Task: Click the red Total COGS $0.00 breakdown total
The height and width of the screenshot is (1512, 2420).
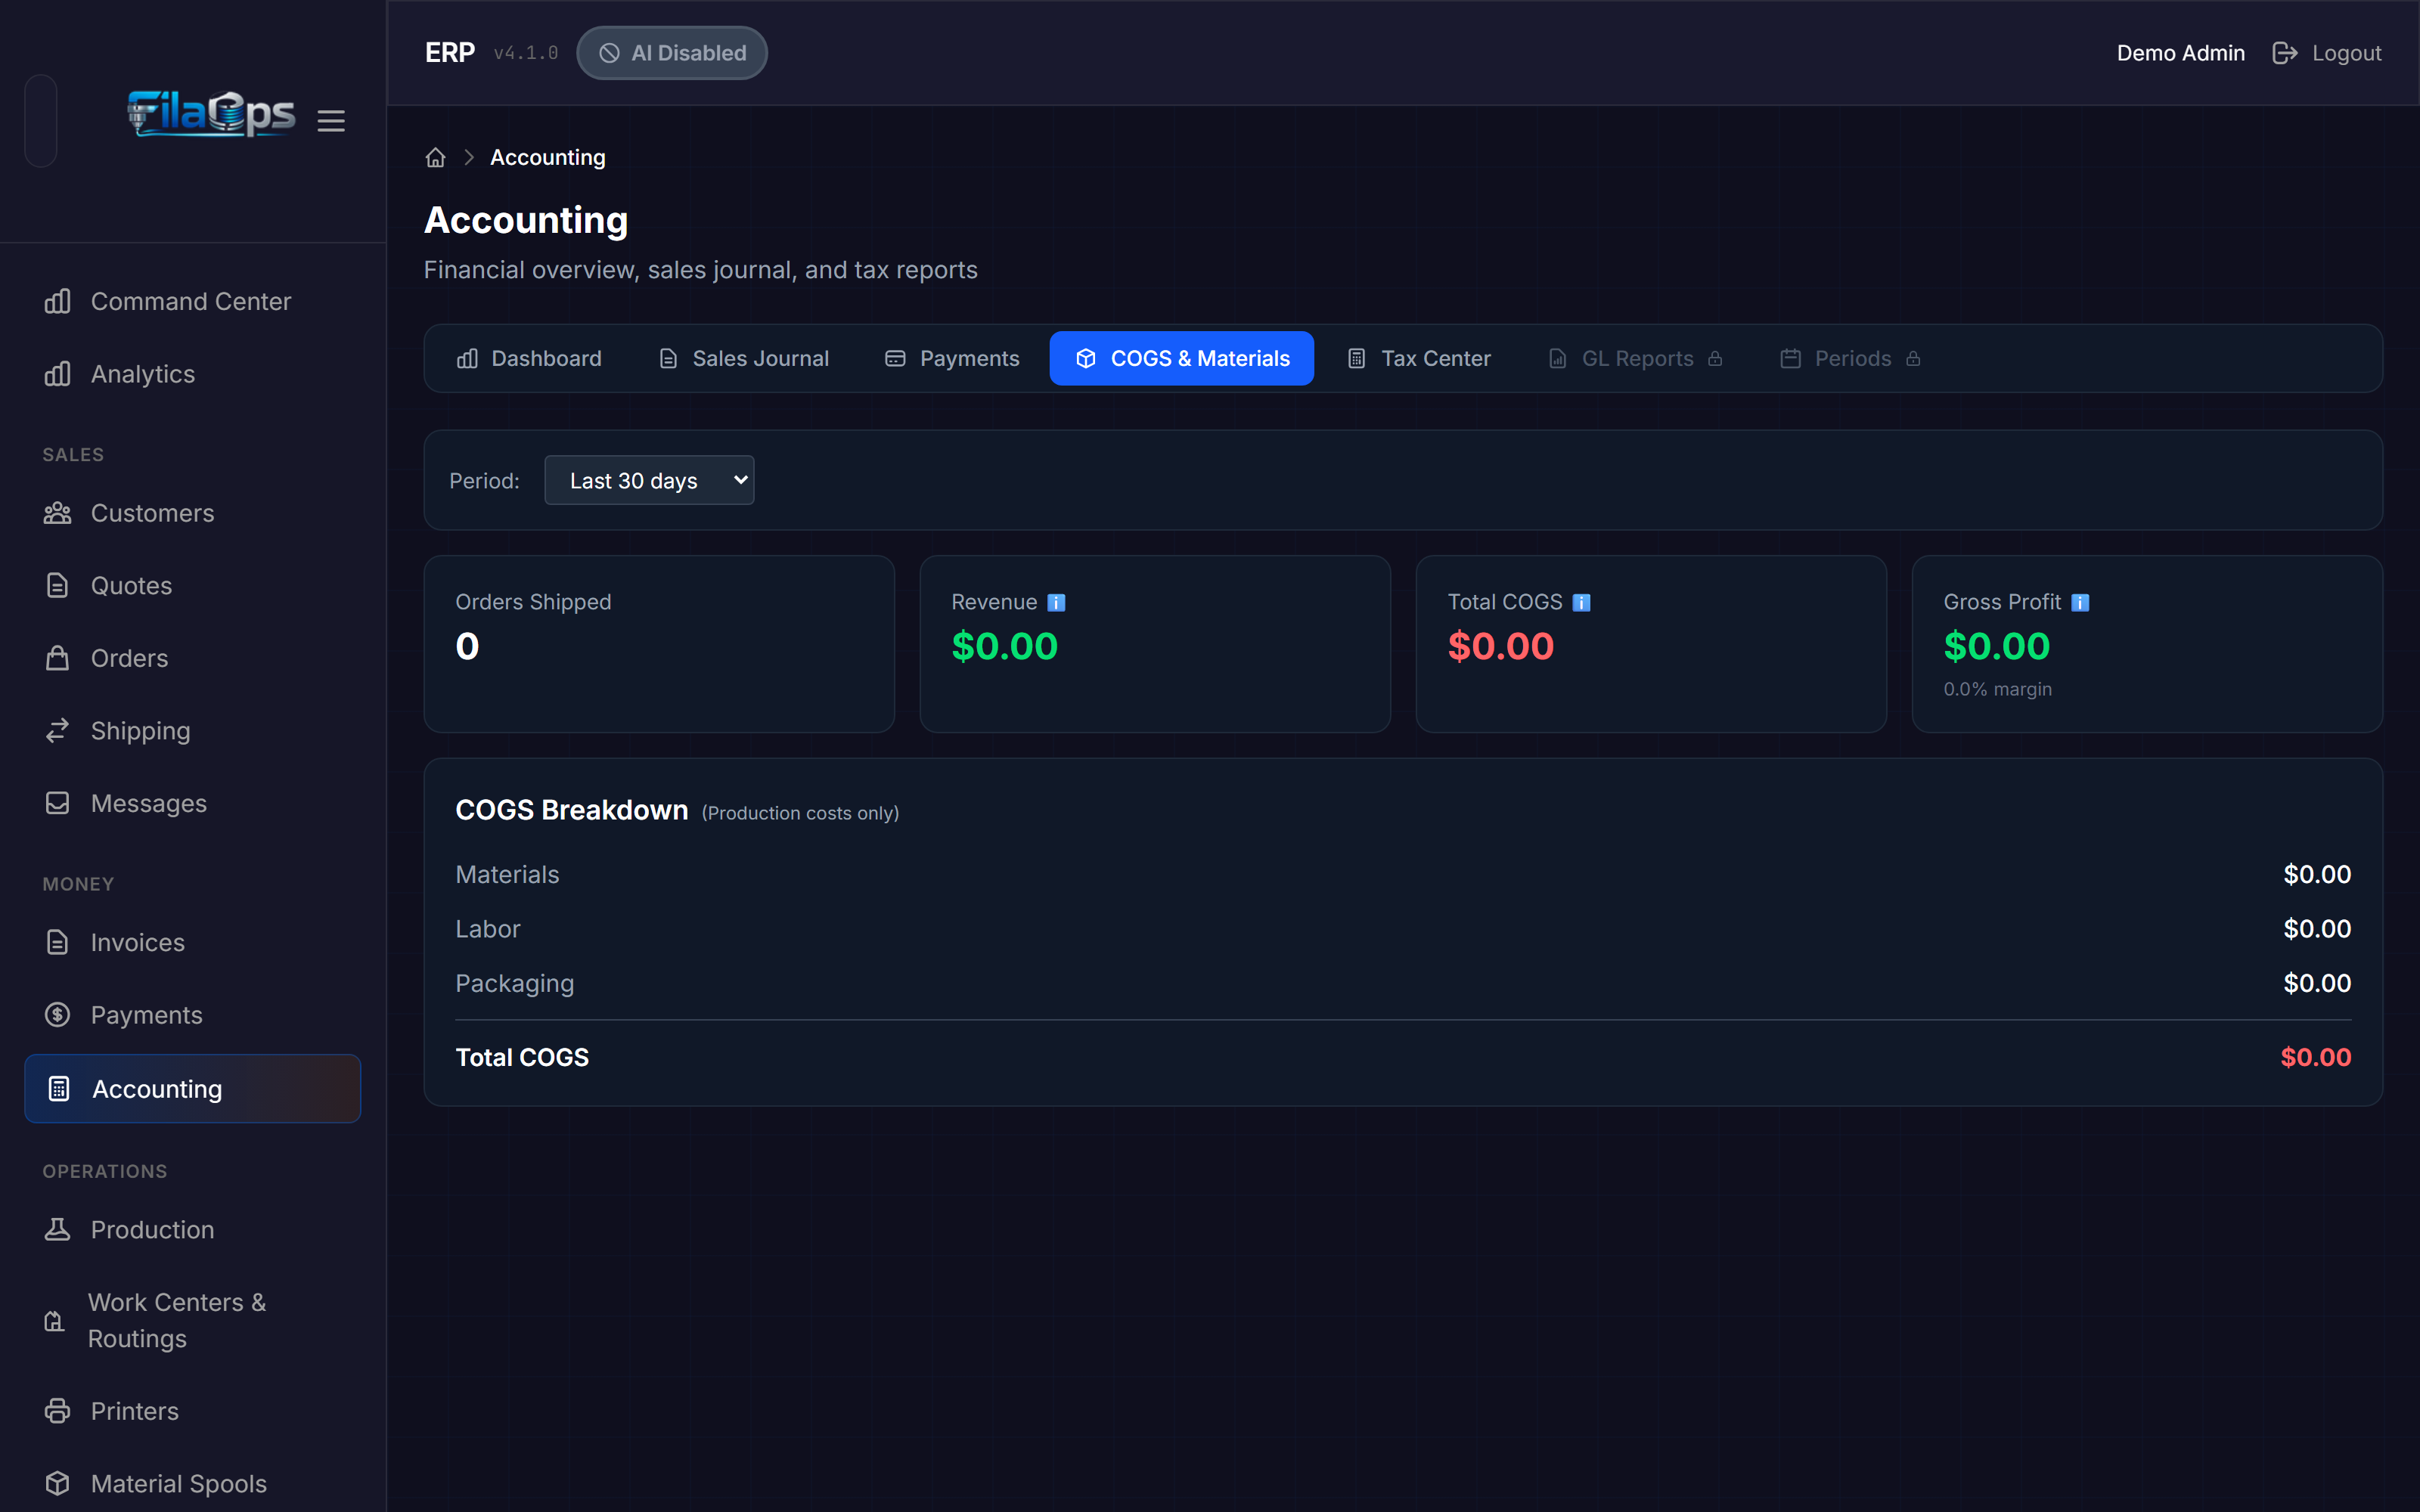Action: coord(2316,1057)
